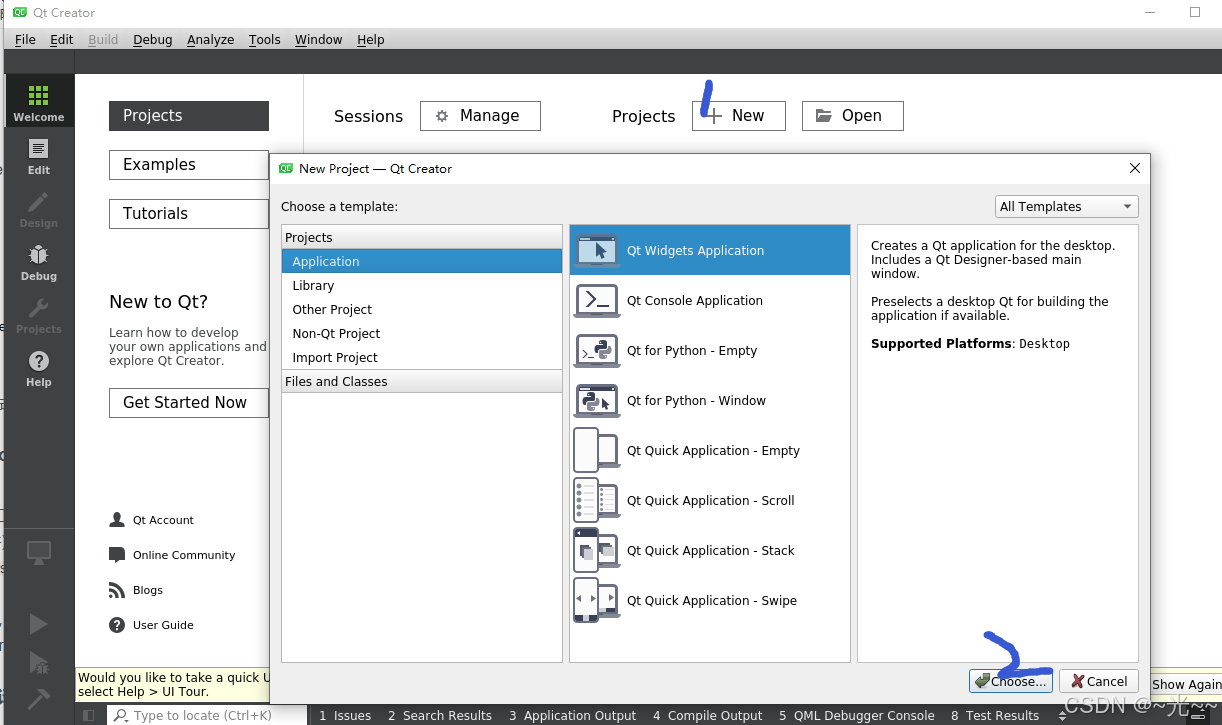Click the Choose... button
Viewport: 1222px width, 725px height.
point(1011,681)
